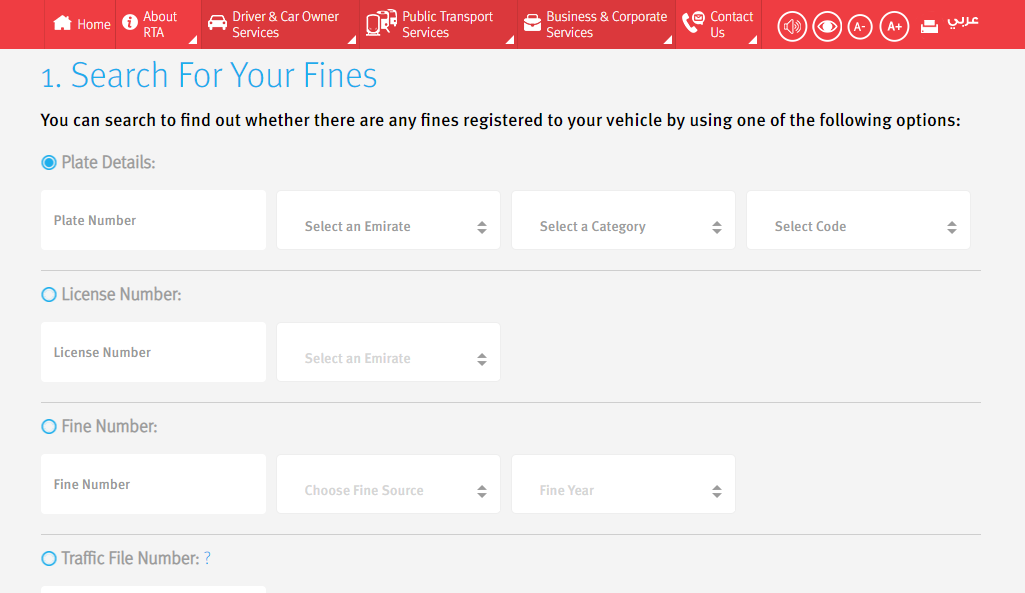Viewport: 1025px width, 593px height.
Task: Click inside the Plate Number field
Action: pos(153,220)
